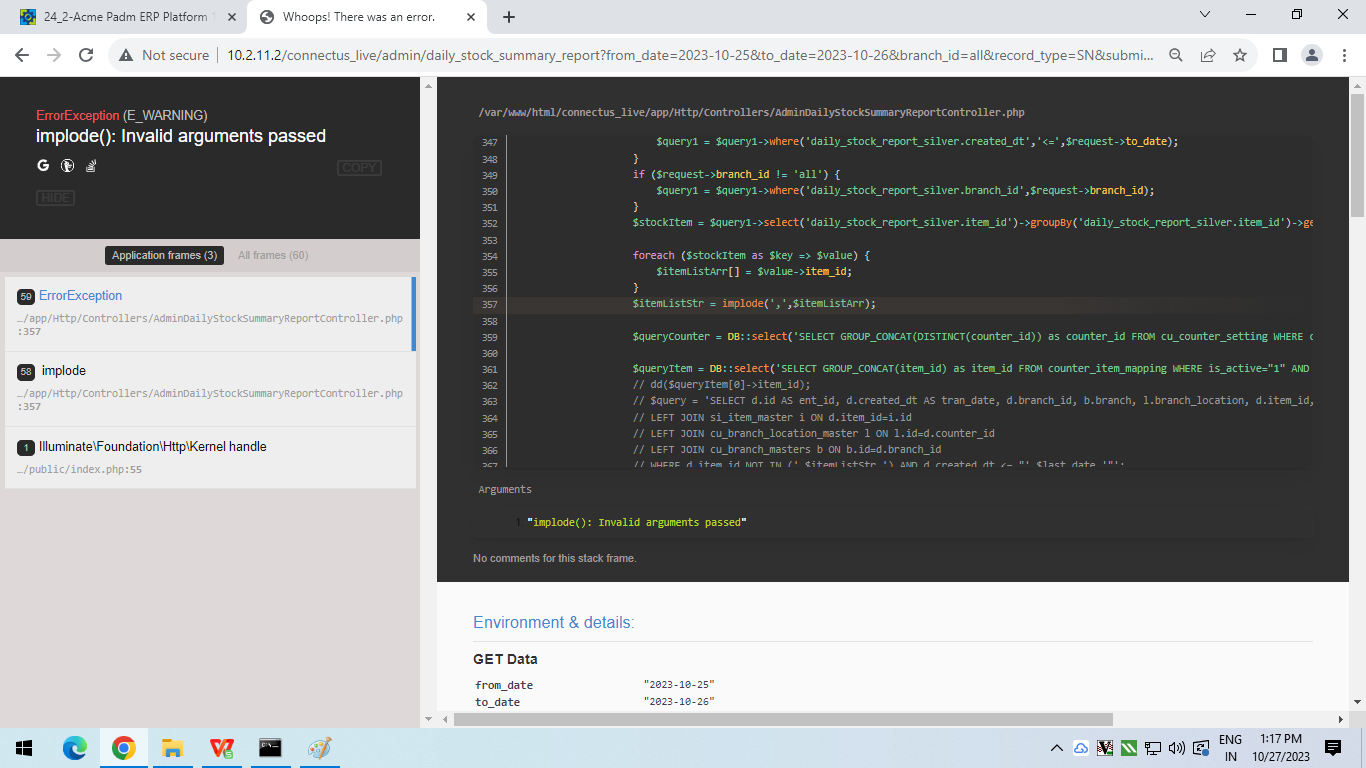Open the OneDrive cloud tray icon
1366x768 pixels.
coord(1081,748)
